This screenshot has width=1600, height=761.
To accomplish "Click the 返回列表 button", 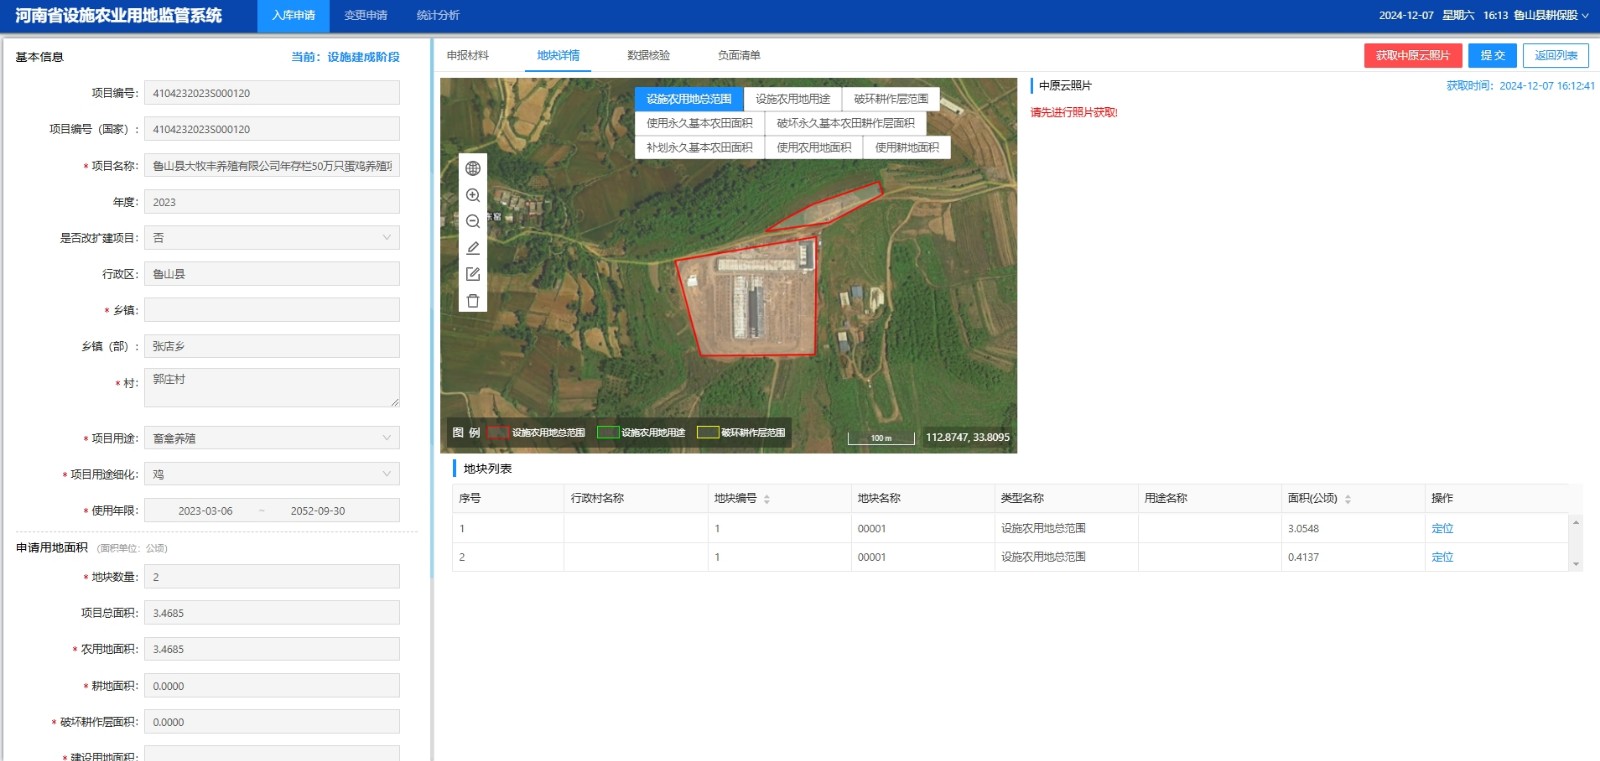I will (x=1556, y=56).
